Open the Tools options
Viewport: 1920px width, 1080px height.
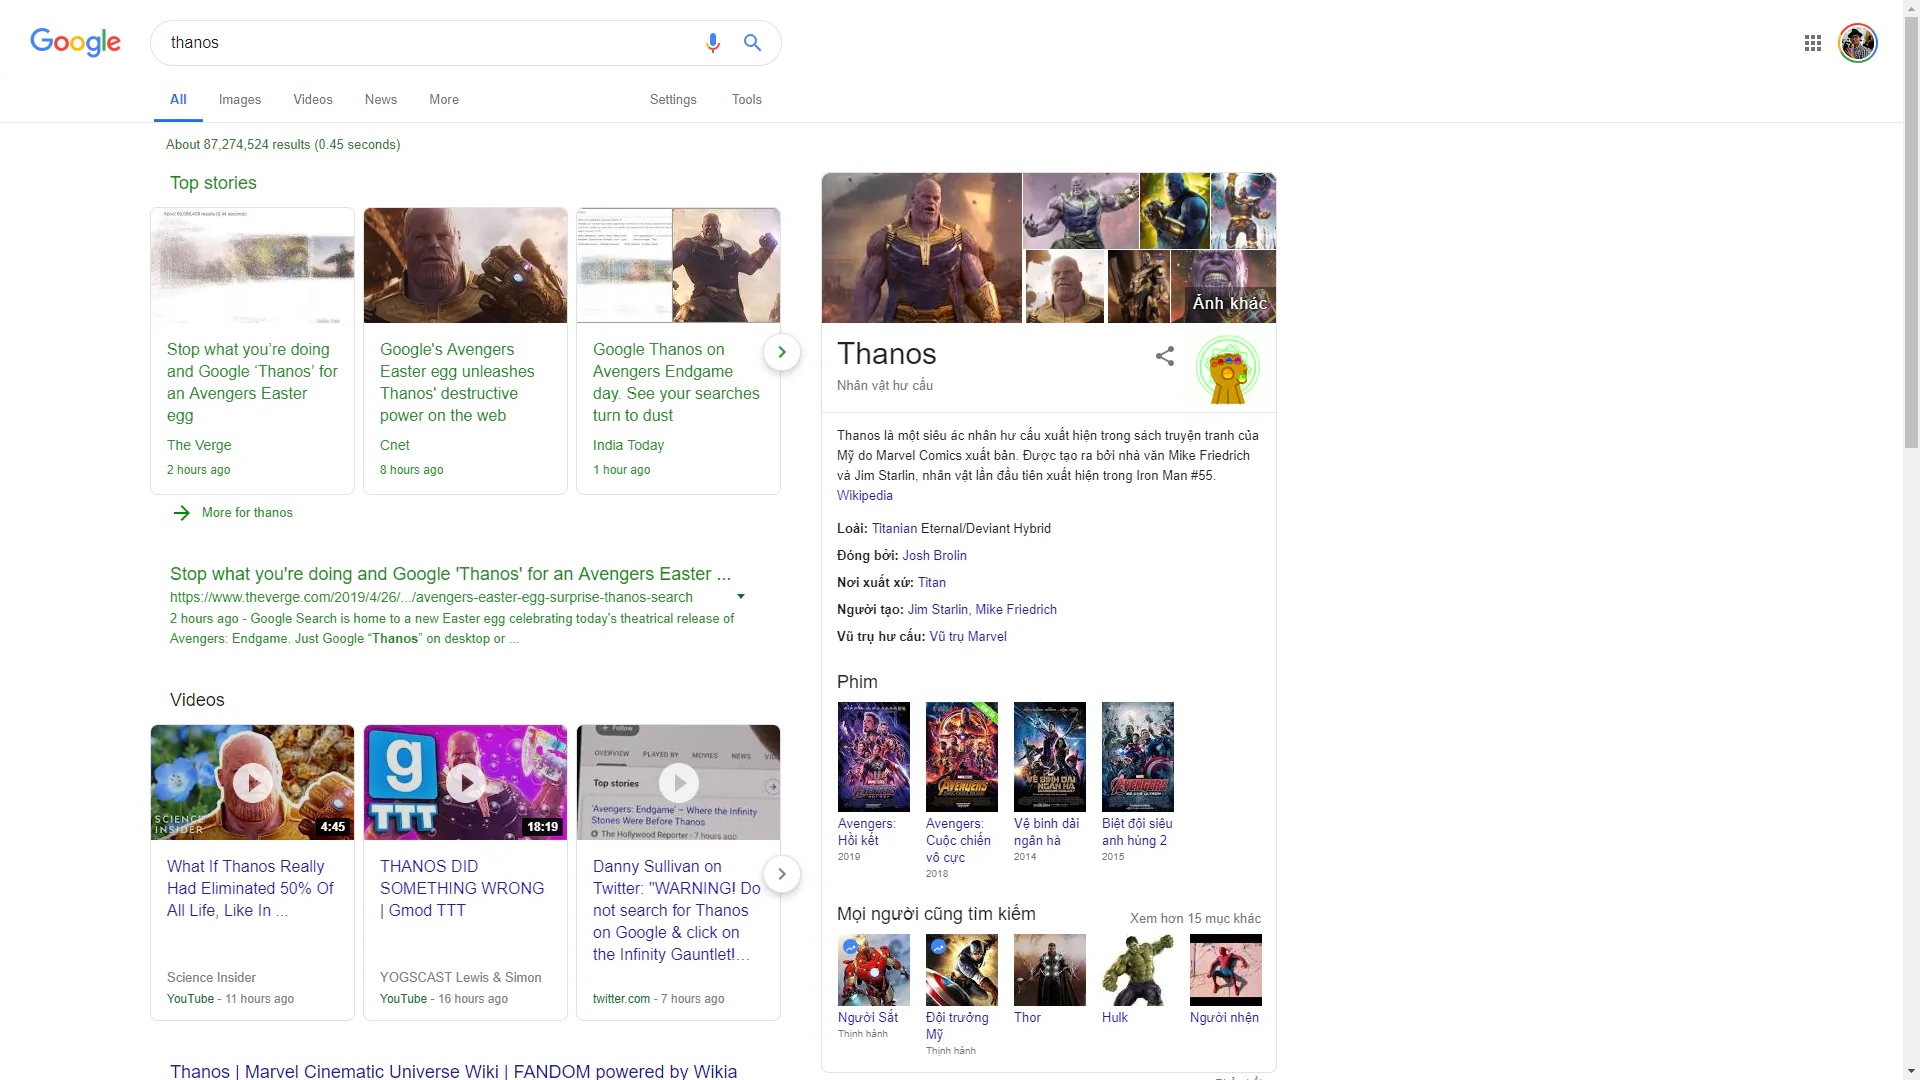(x=747, y=100)
